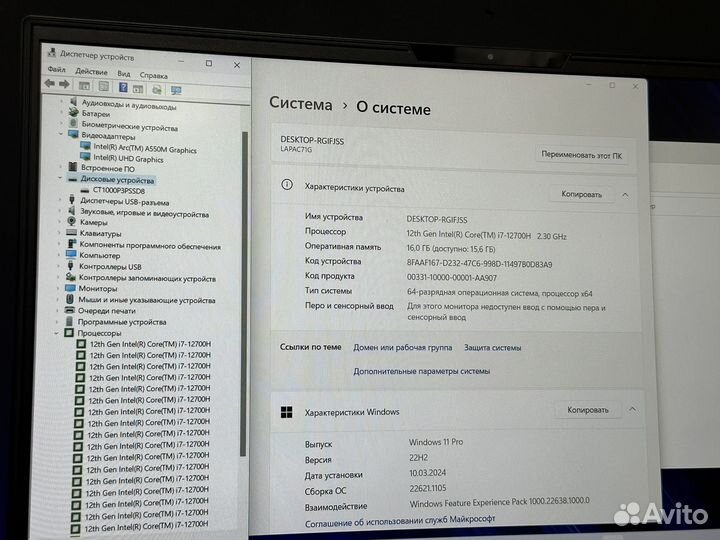Click the Device Manager vertical scrollbar
Viewport: 720px width, 540px height.
[x=244, y=294]
